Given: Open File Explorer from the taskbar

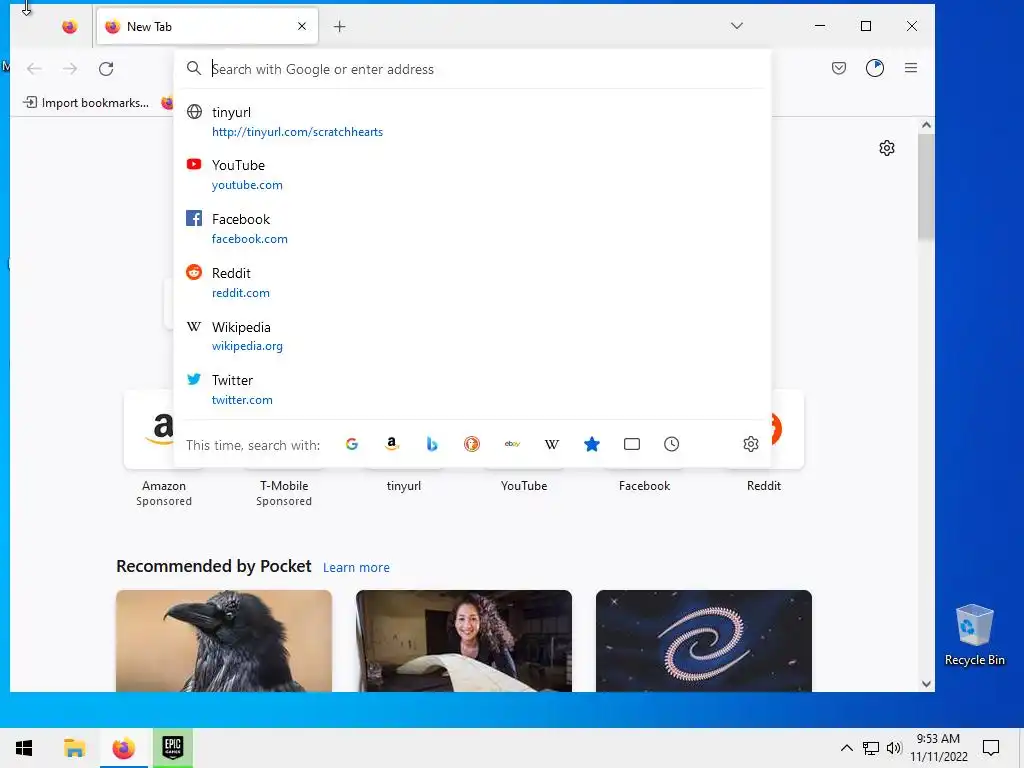Looking at the screenshot, I should point(74,748).
